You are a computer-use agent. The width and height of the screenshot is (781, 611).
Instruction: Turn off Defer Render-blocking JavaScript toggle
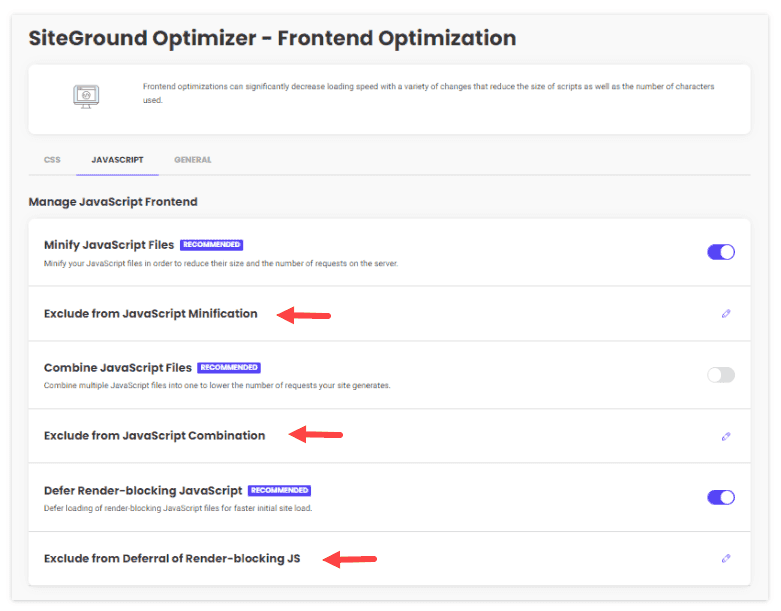tap(721, 497)
